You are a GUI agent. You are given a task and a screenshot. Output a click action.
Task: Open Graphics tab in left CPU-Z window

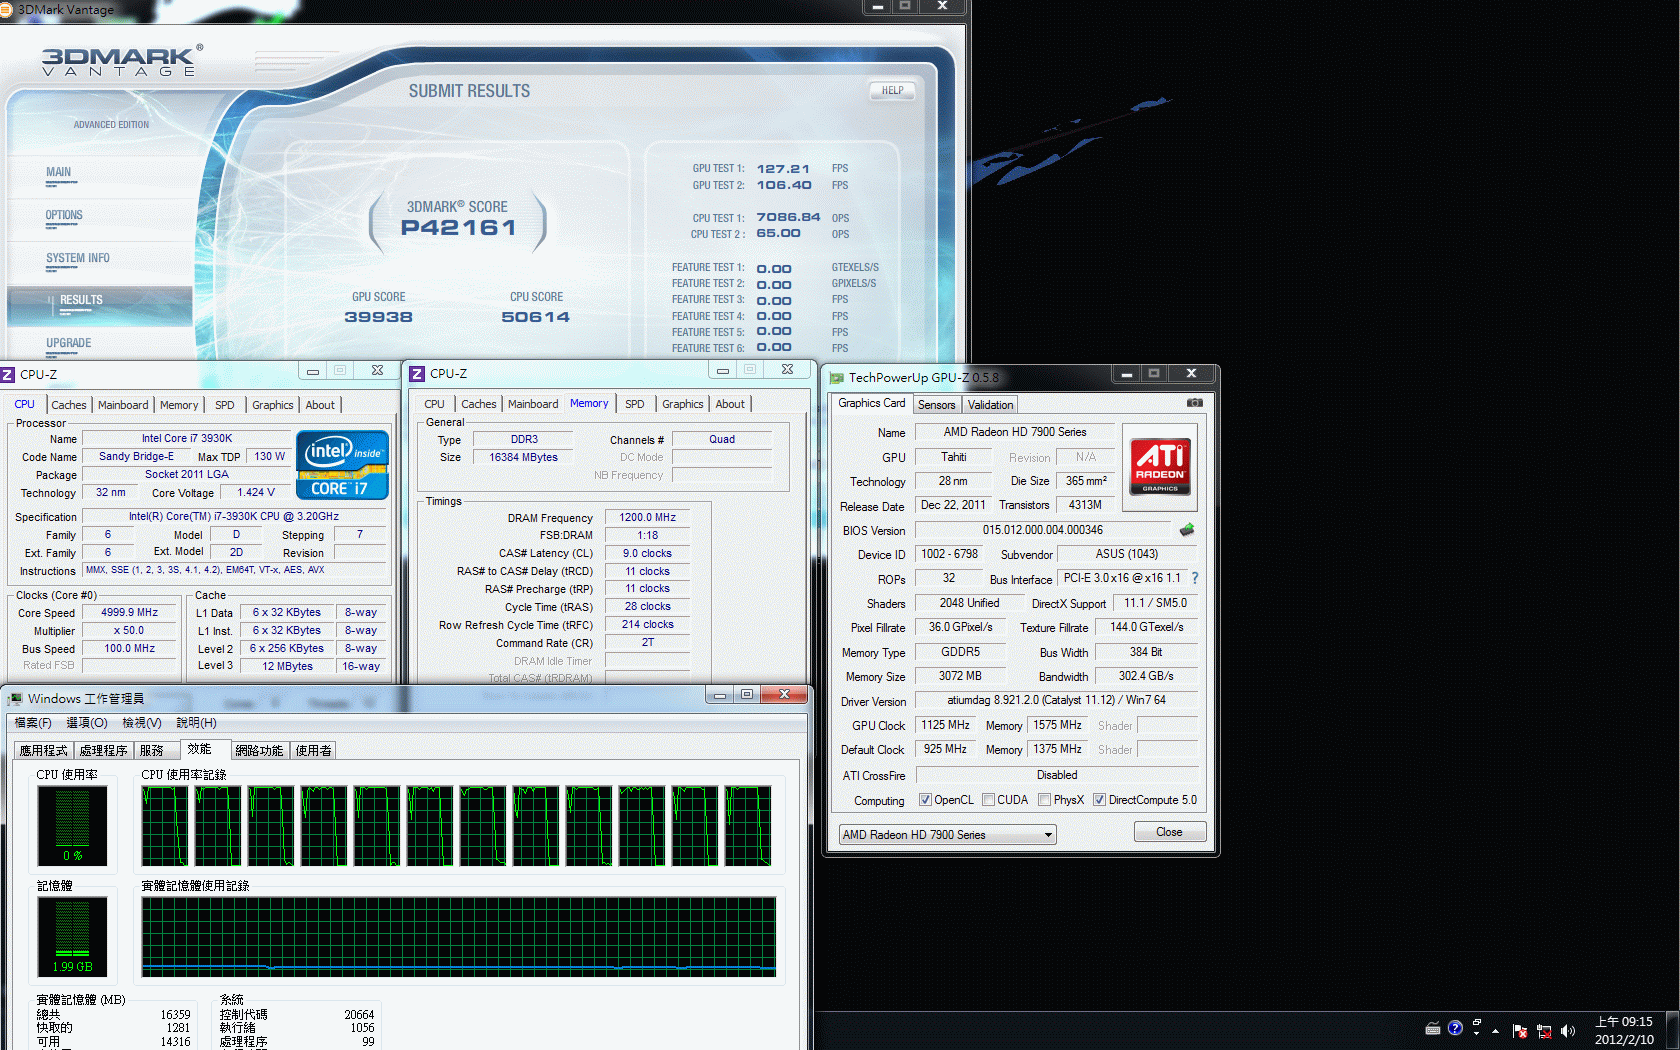click(x=272, y=405)
